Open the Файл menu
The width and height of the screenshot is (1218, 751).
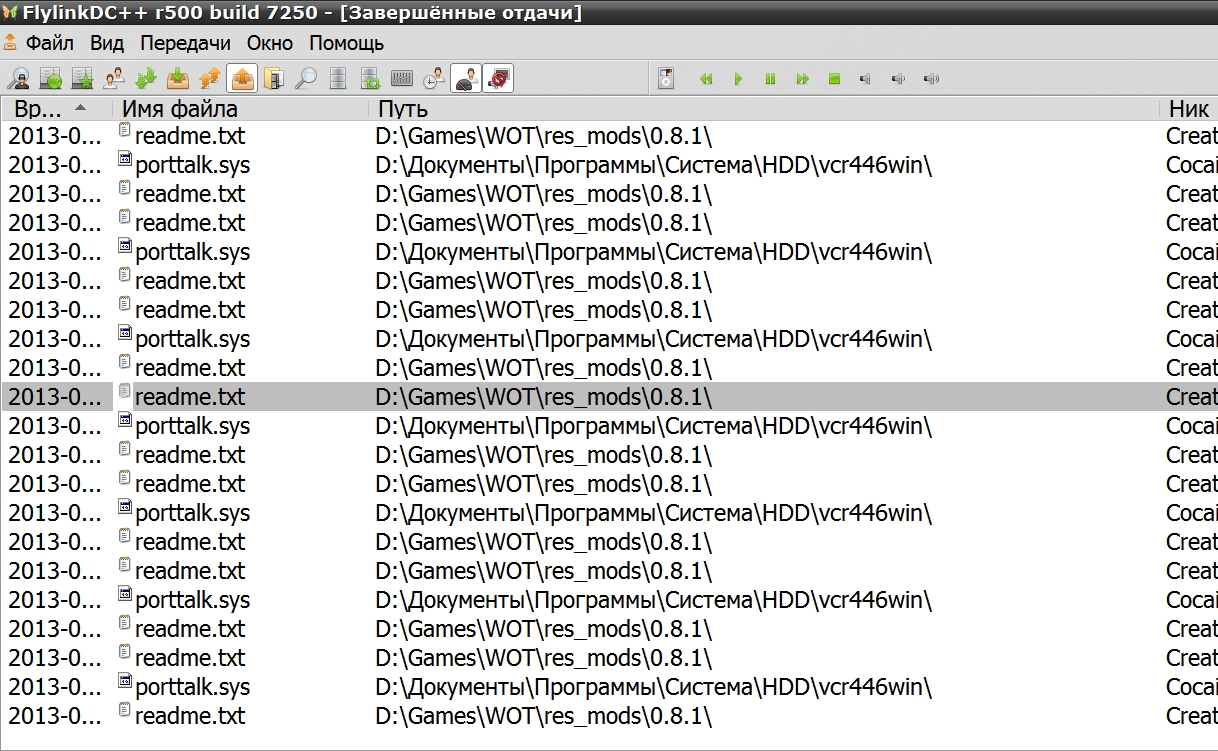coord(50,43)
